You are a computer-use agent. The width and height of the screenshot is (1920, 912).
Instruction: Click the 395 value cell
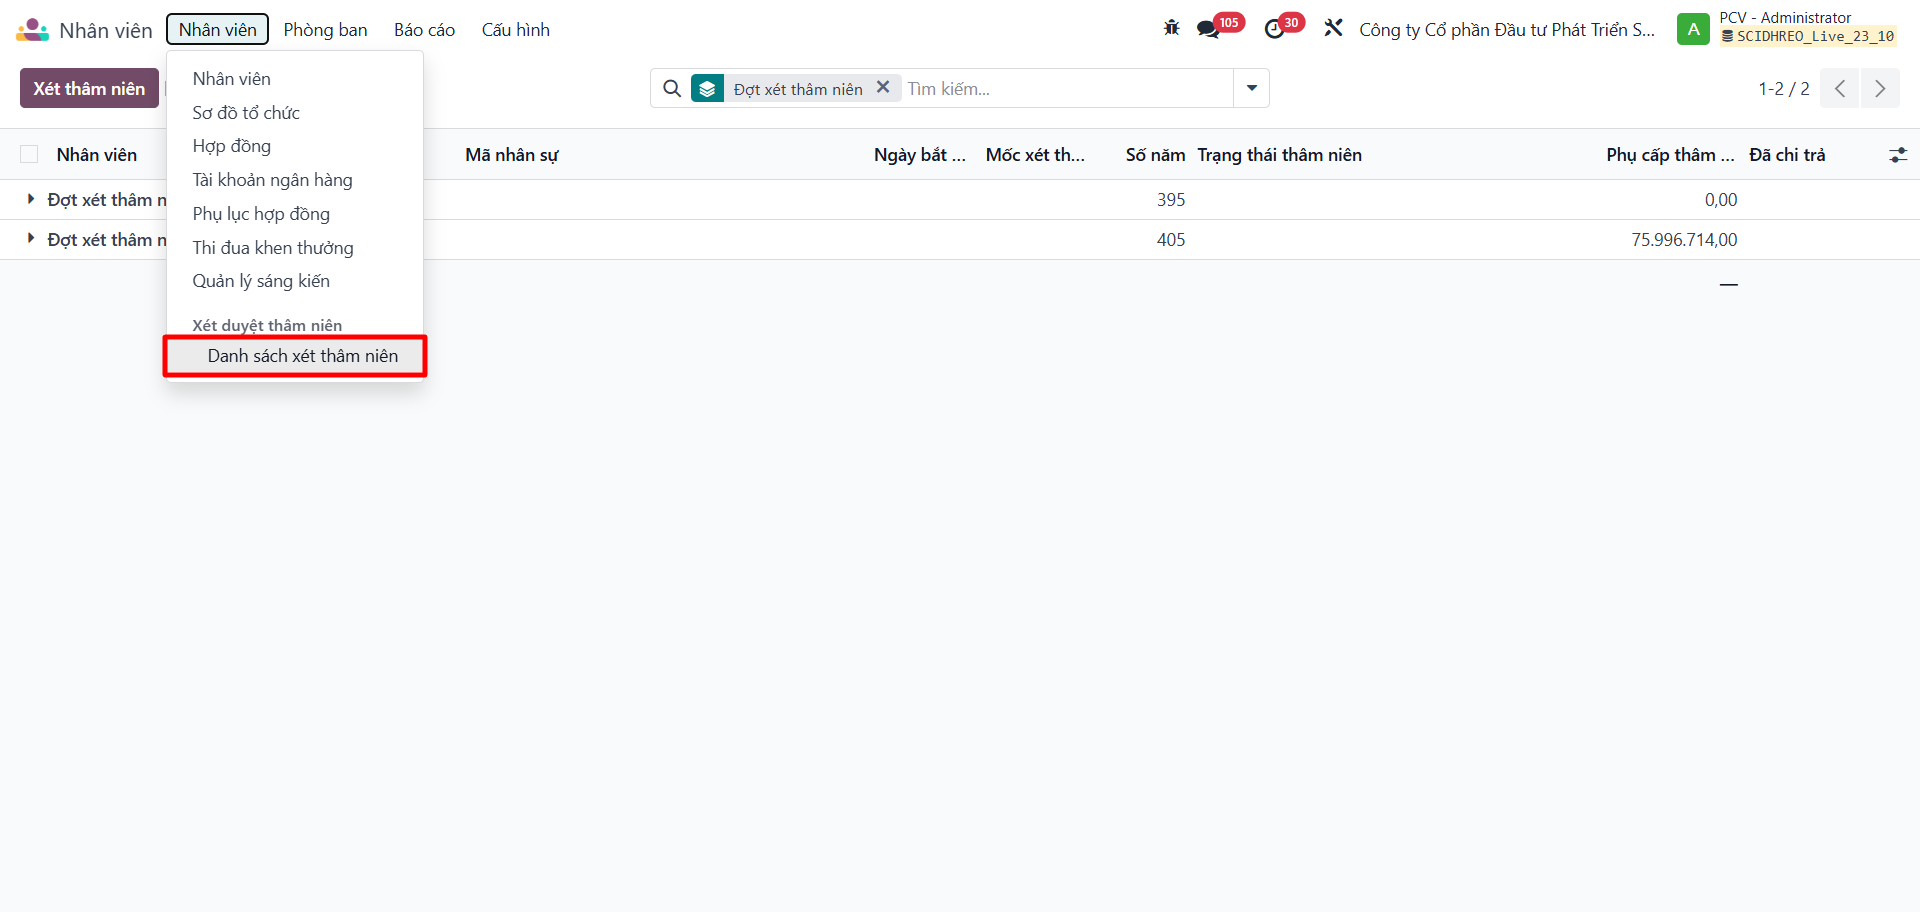1171,200
